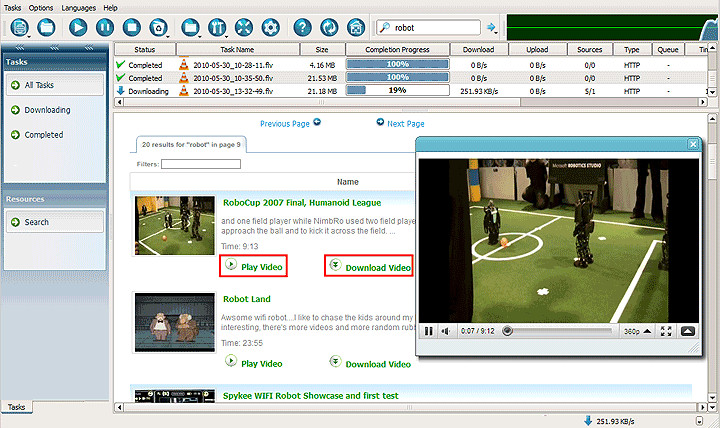Image resolution: width=720 pixels, height=428 pixels.
Task: Click Download Video for Robot Land
Action: click(378, 364)
